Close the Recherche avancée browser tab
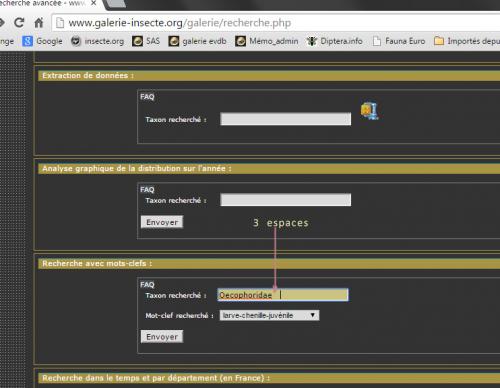 pyautogui.click(x=94, y=3)
